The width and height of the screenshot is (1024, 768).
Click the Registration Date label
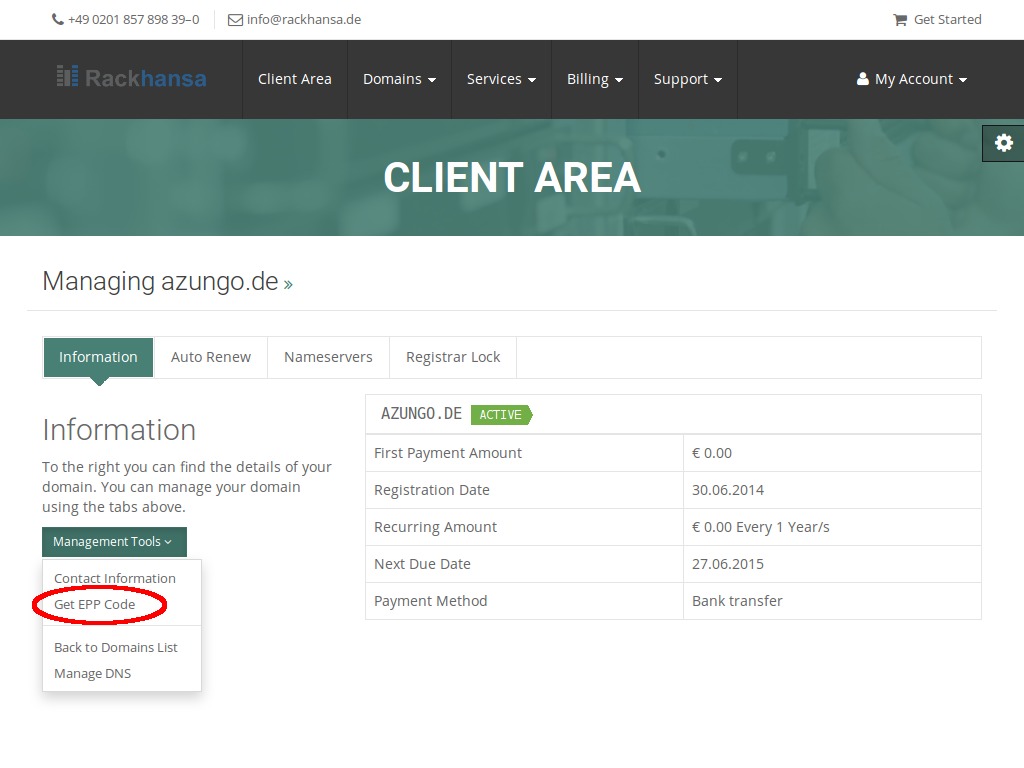coord(432,490)
